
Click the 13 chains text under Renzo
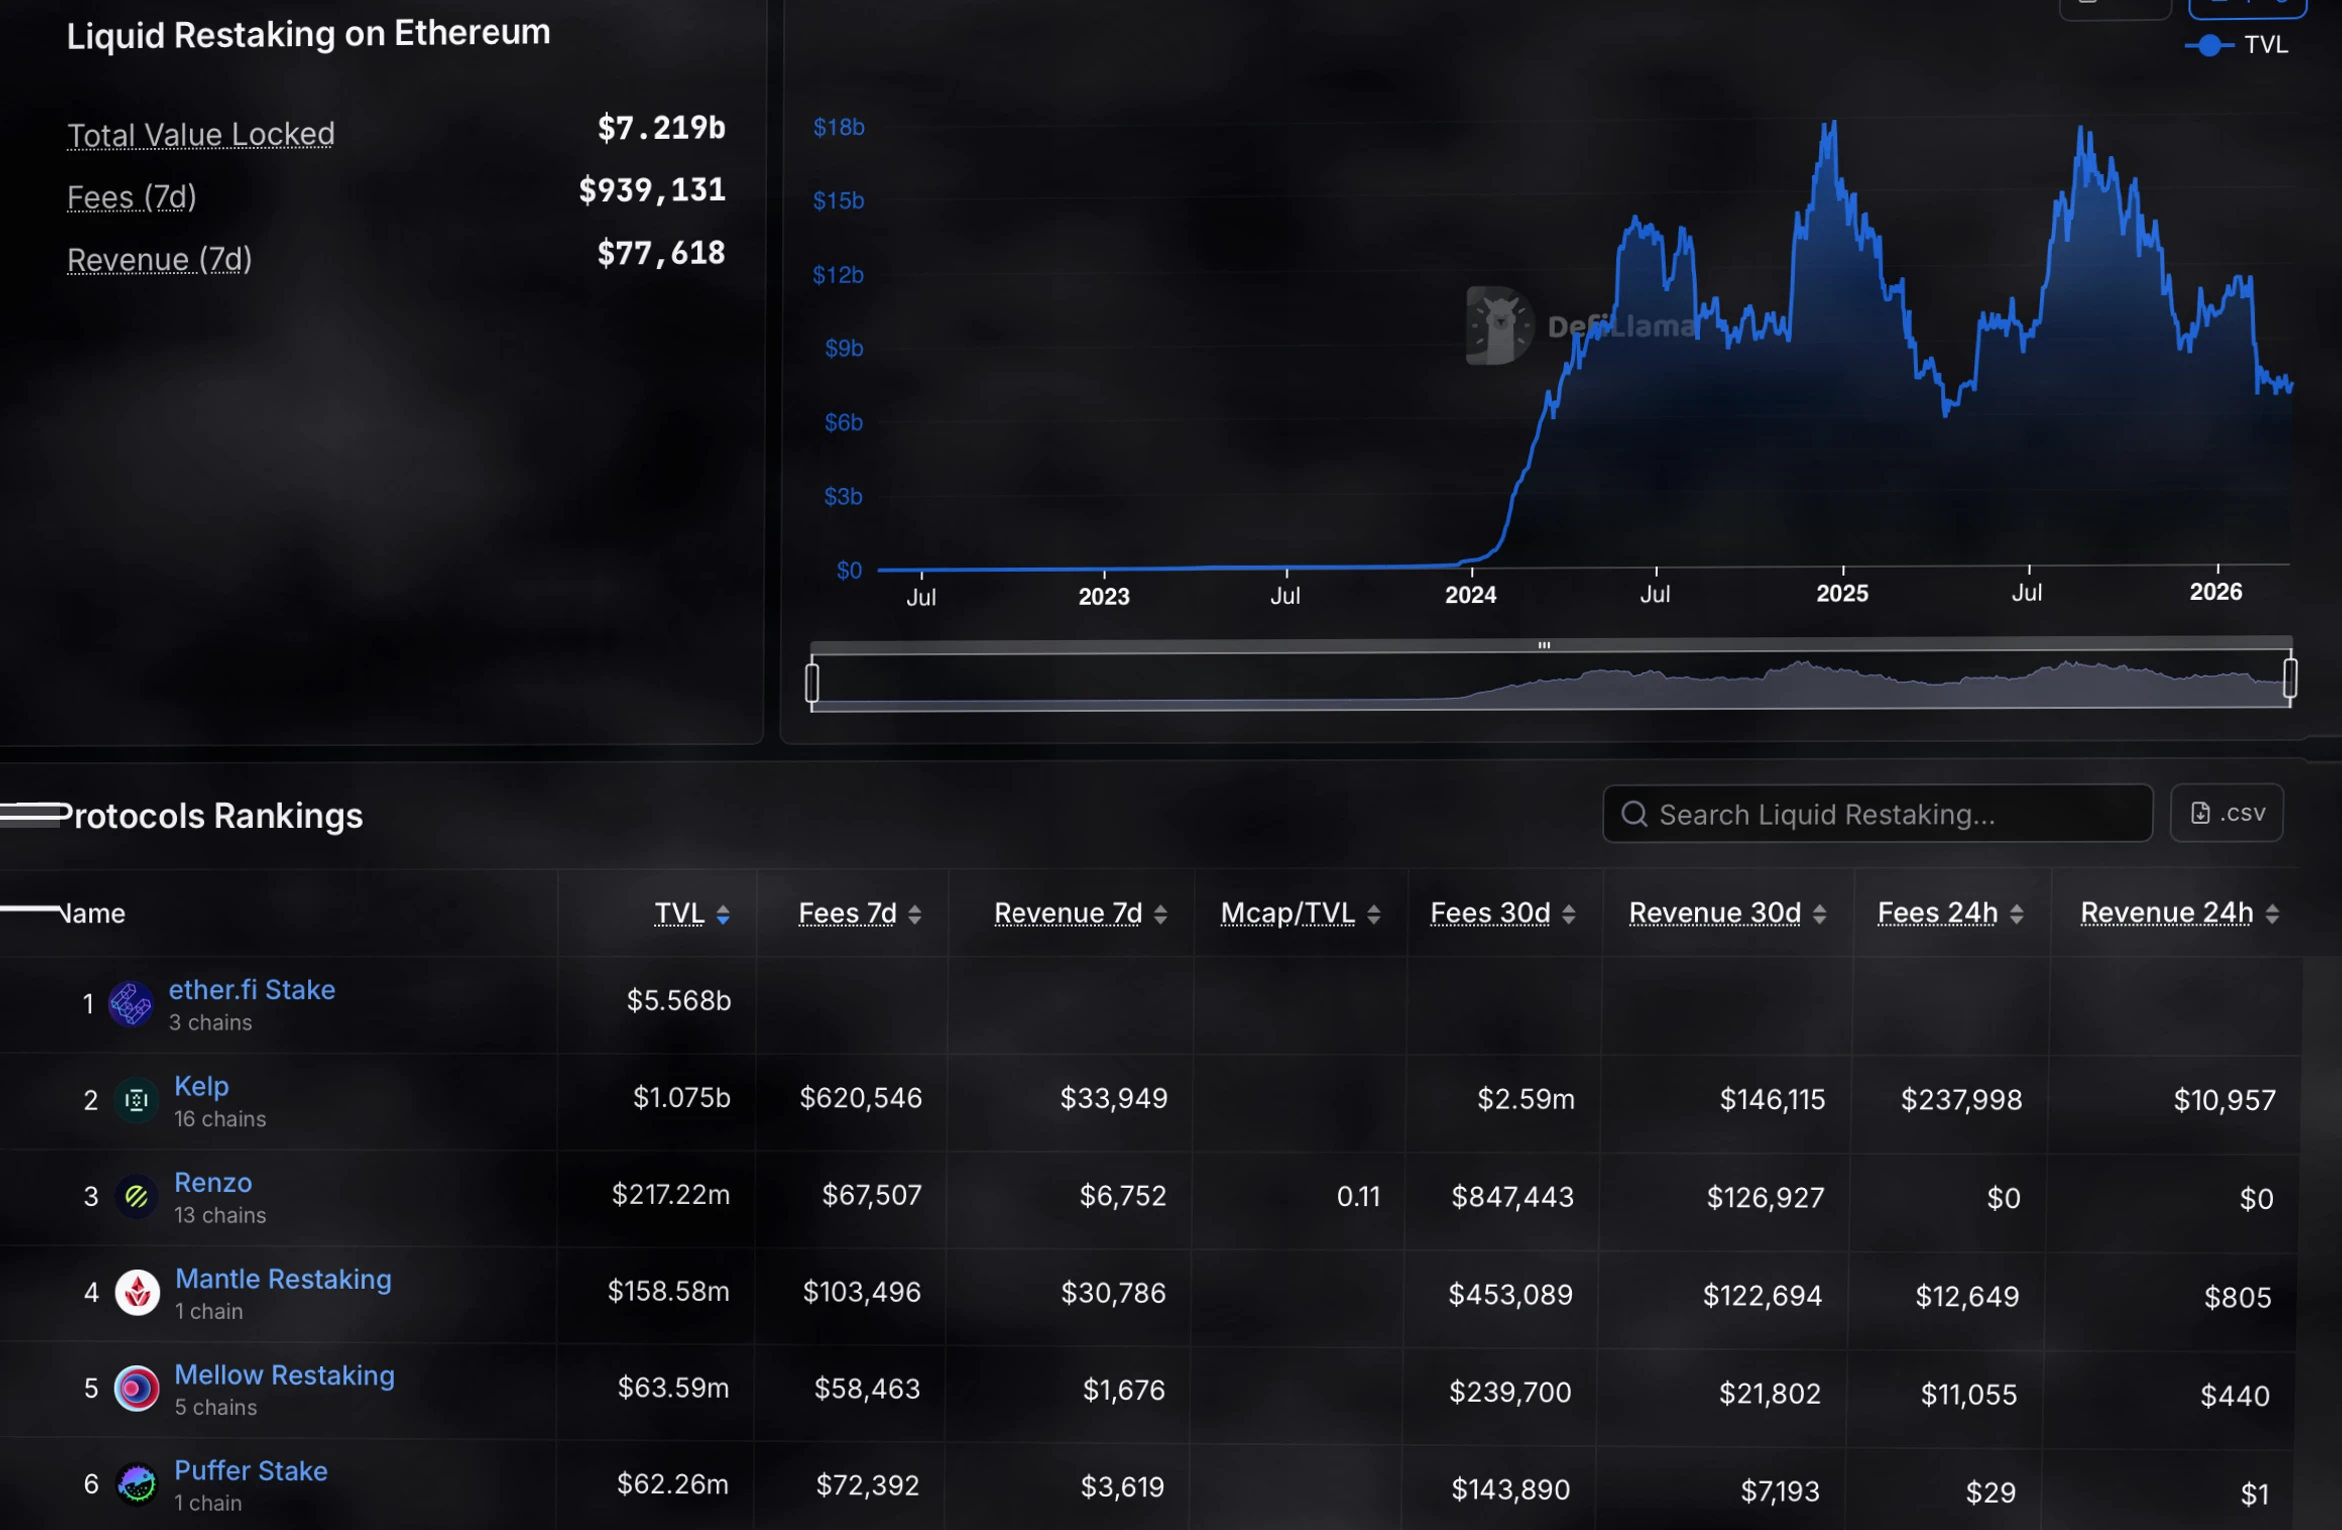tap(220, 1215)
